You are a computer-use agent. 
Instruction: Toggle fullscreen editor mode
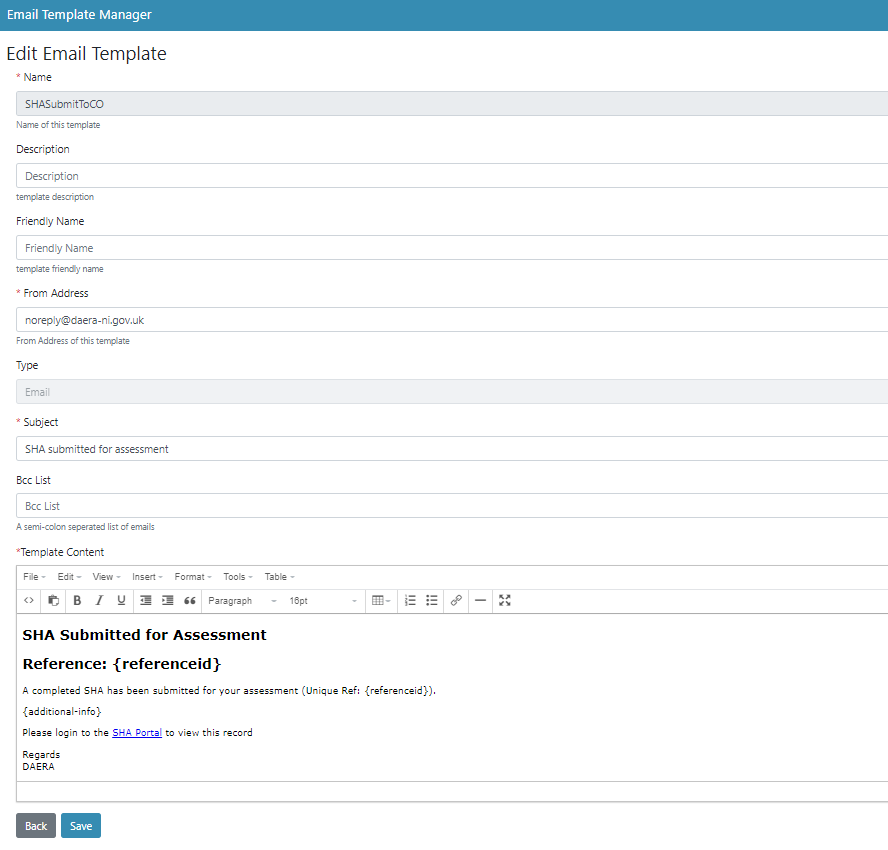(x=505, y=601)
